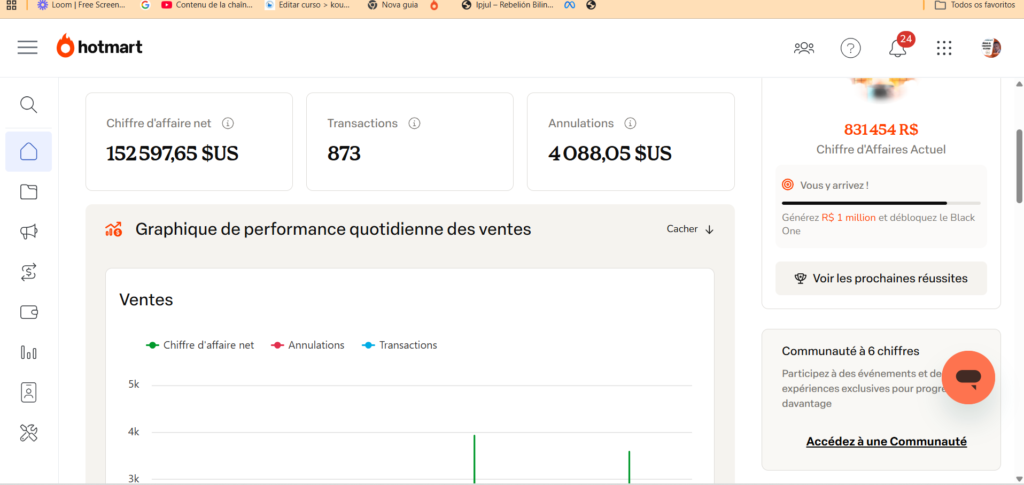Open the wallet icon in sidebar
This screenshot has height=485, width=1024.
[x=29, y=312]
